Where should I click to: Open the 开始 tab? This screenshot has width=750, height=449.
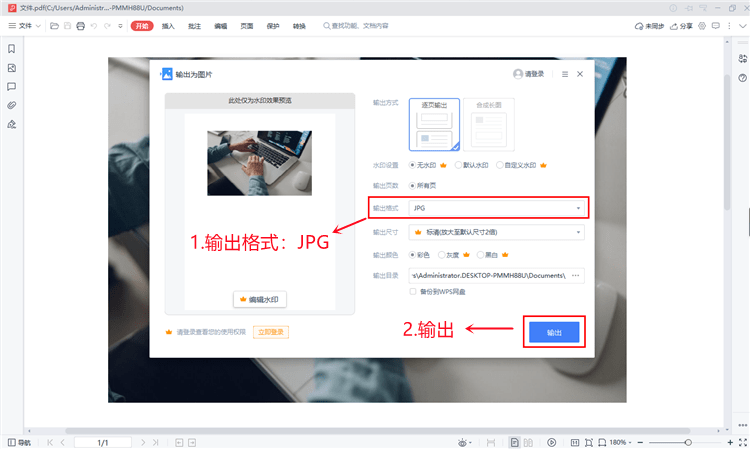(142, 26)
